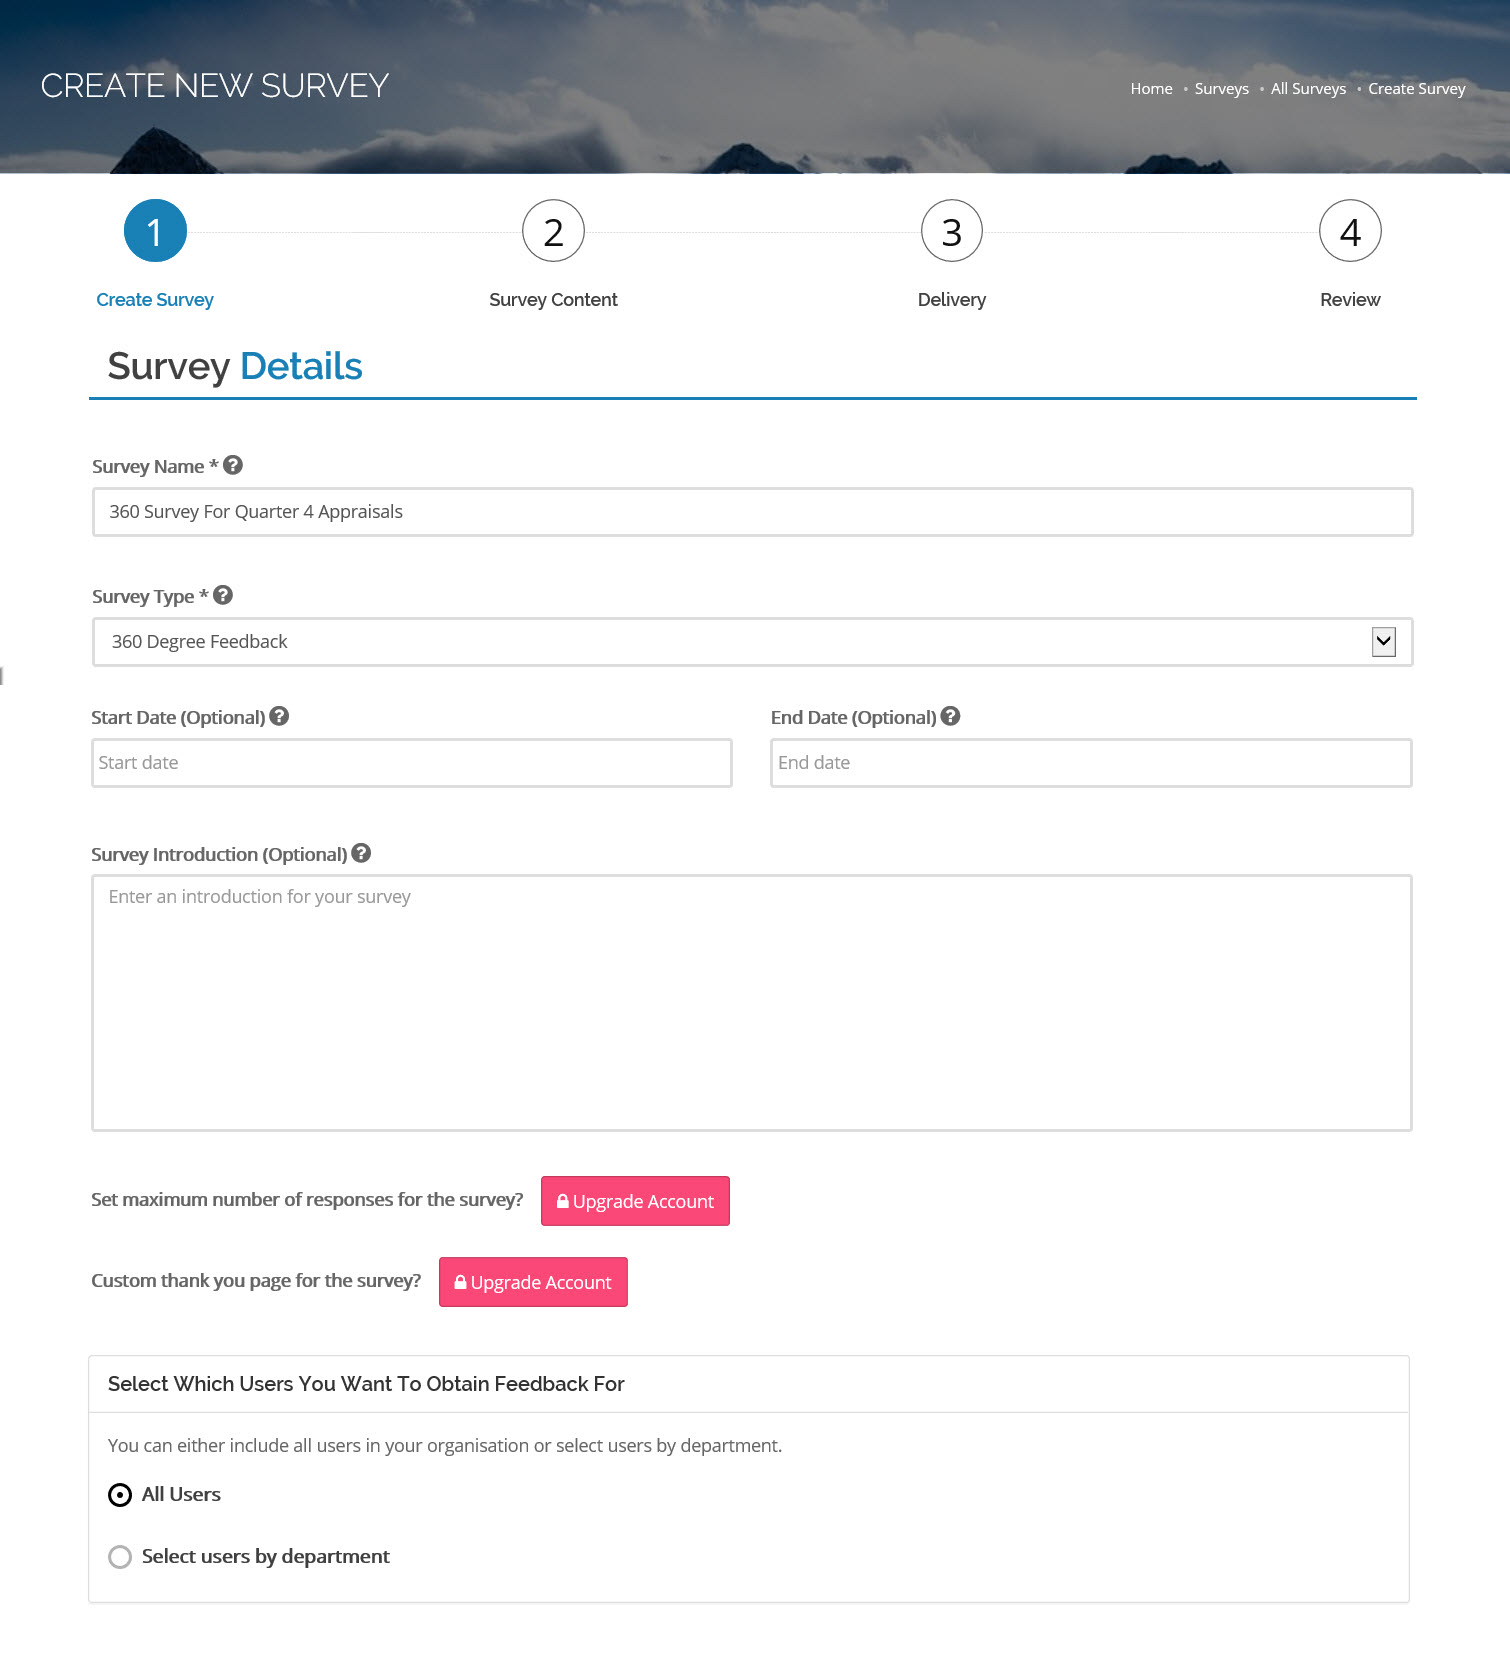Click step 2 circle for Survey Content
The height and width of the screenshot is (1658, 1510).
(553, 231)
